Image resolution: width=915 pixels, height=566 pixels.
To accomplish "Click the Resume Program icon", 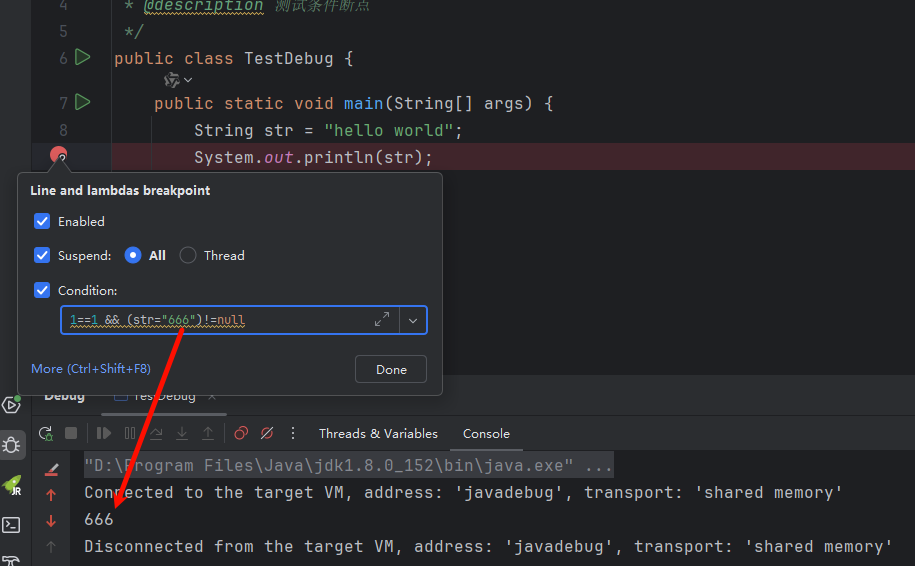I will (104, 433).
